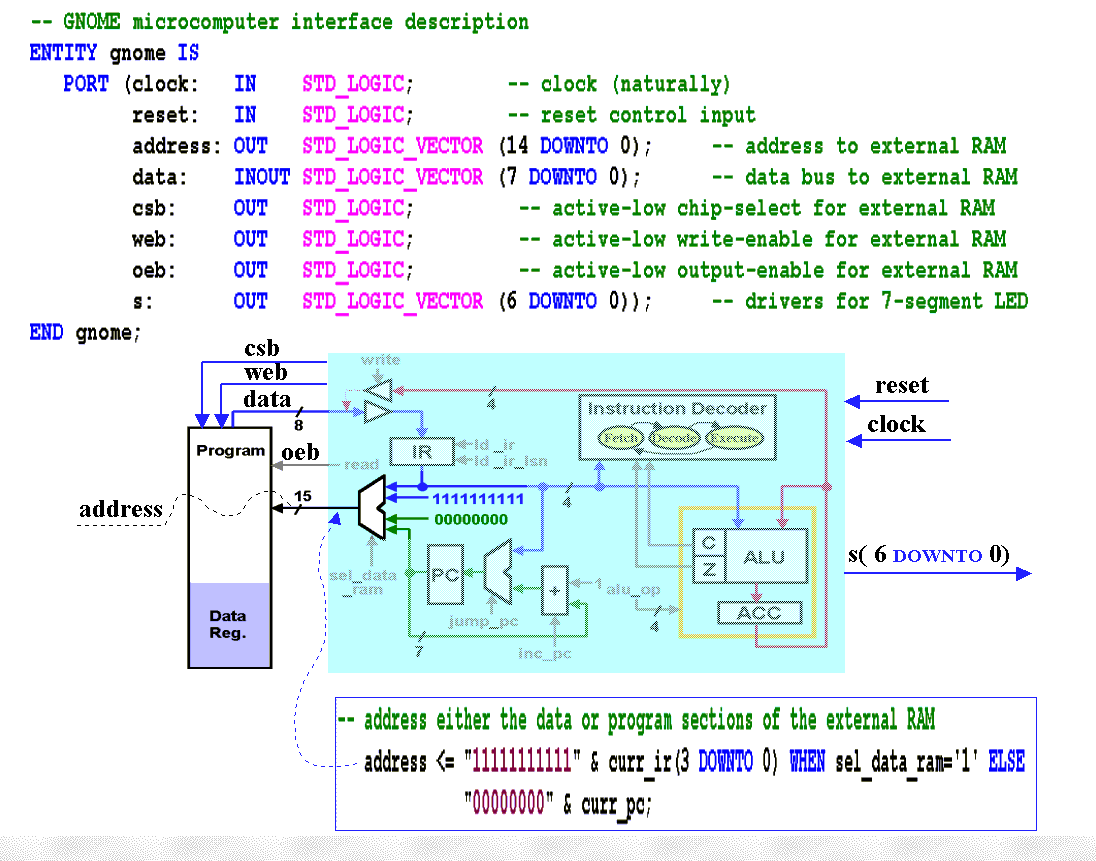Click the inc_pc signal label

click(x=545, y=653)
